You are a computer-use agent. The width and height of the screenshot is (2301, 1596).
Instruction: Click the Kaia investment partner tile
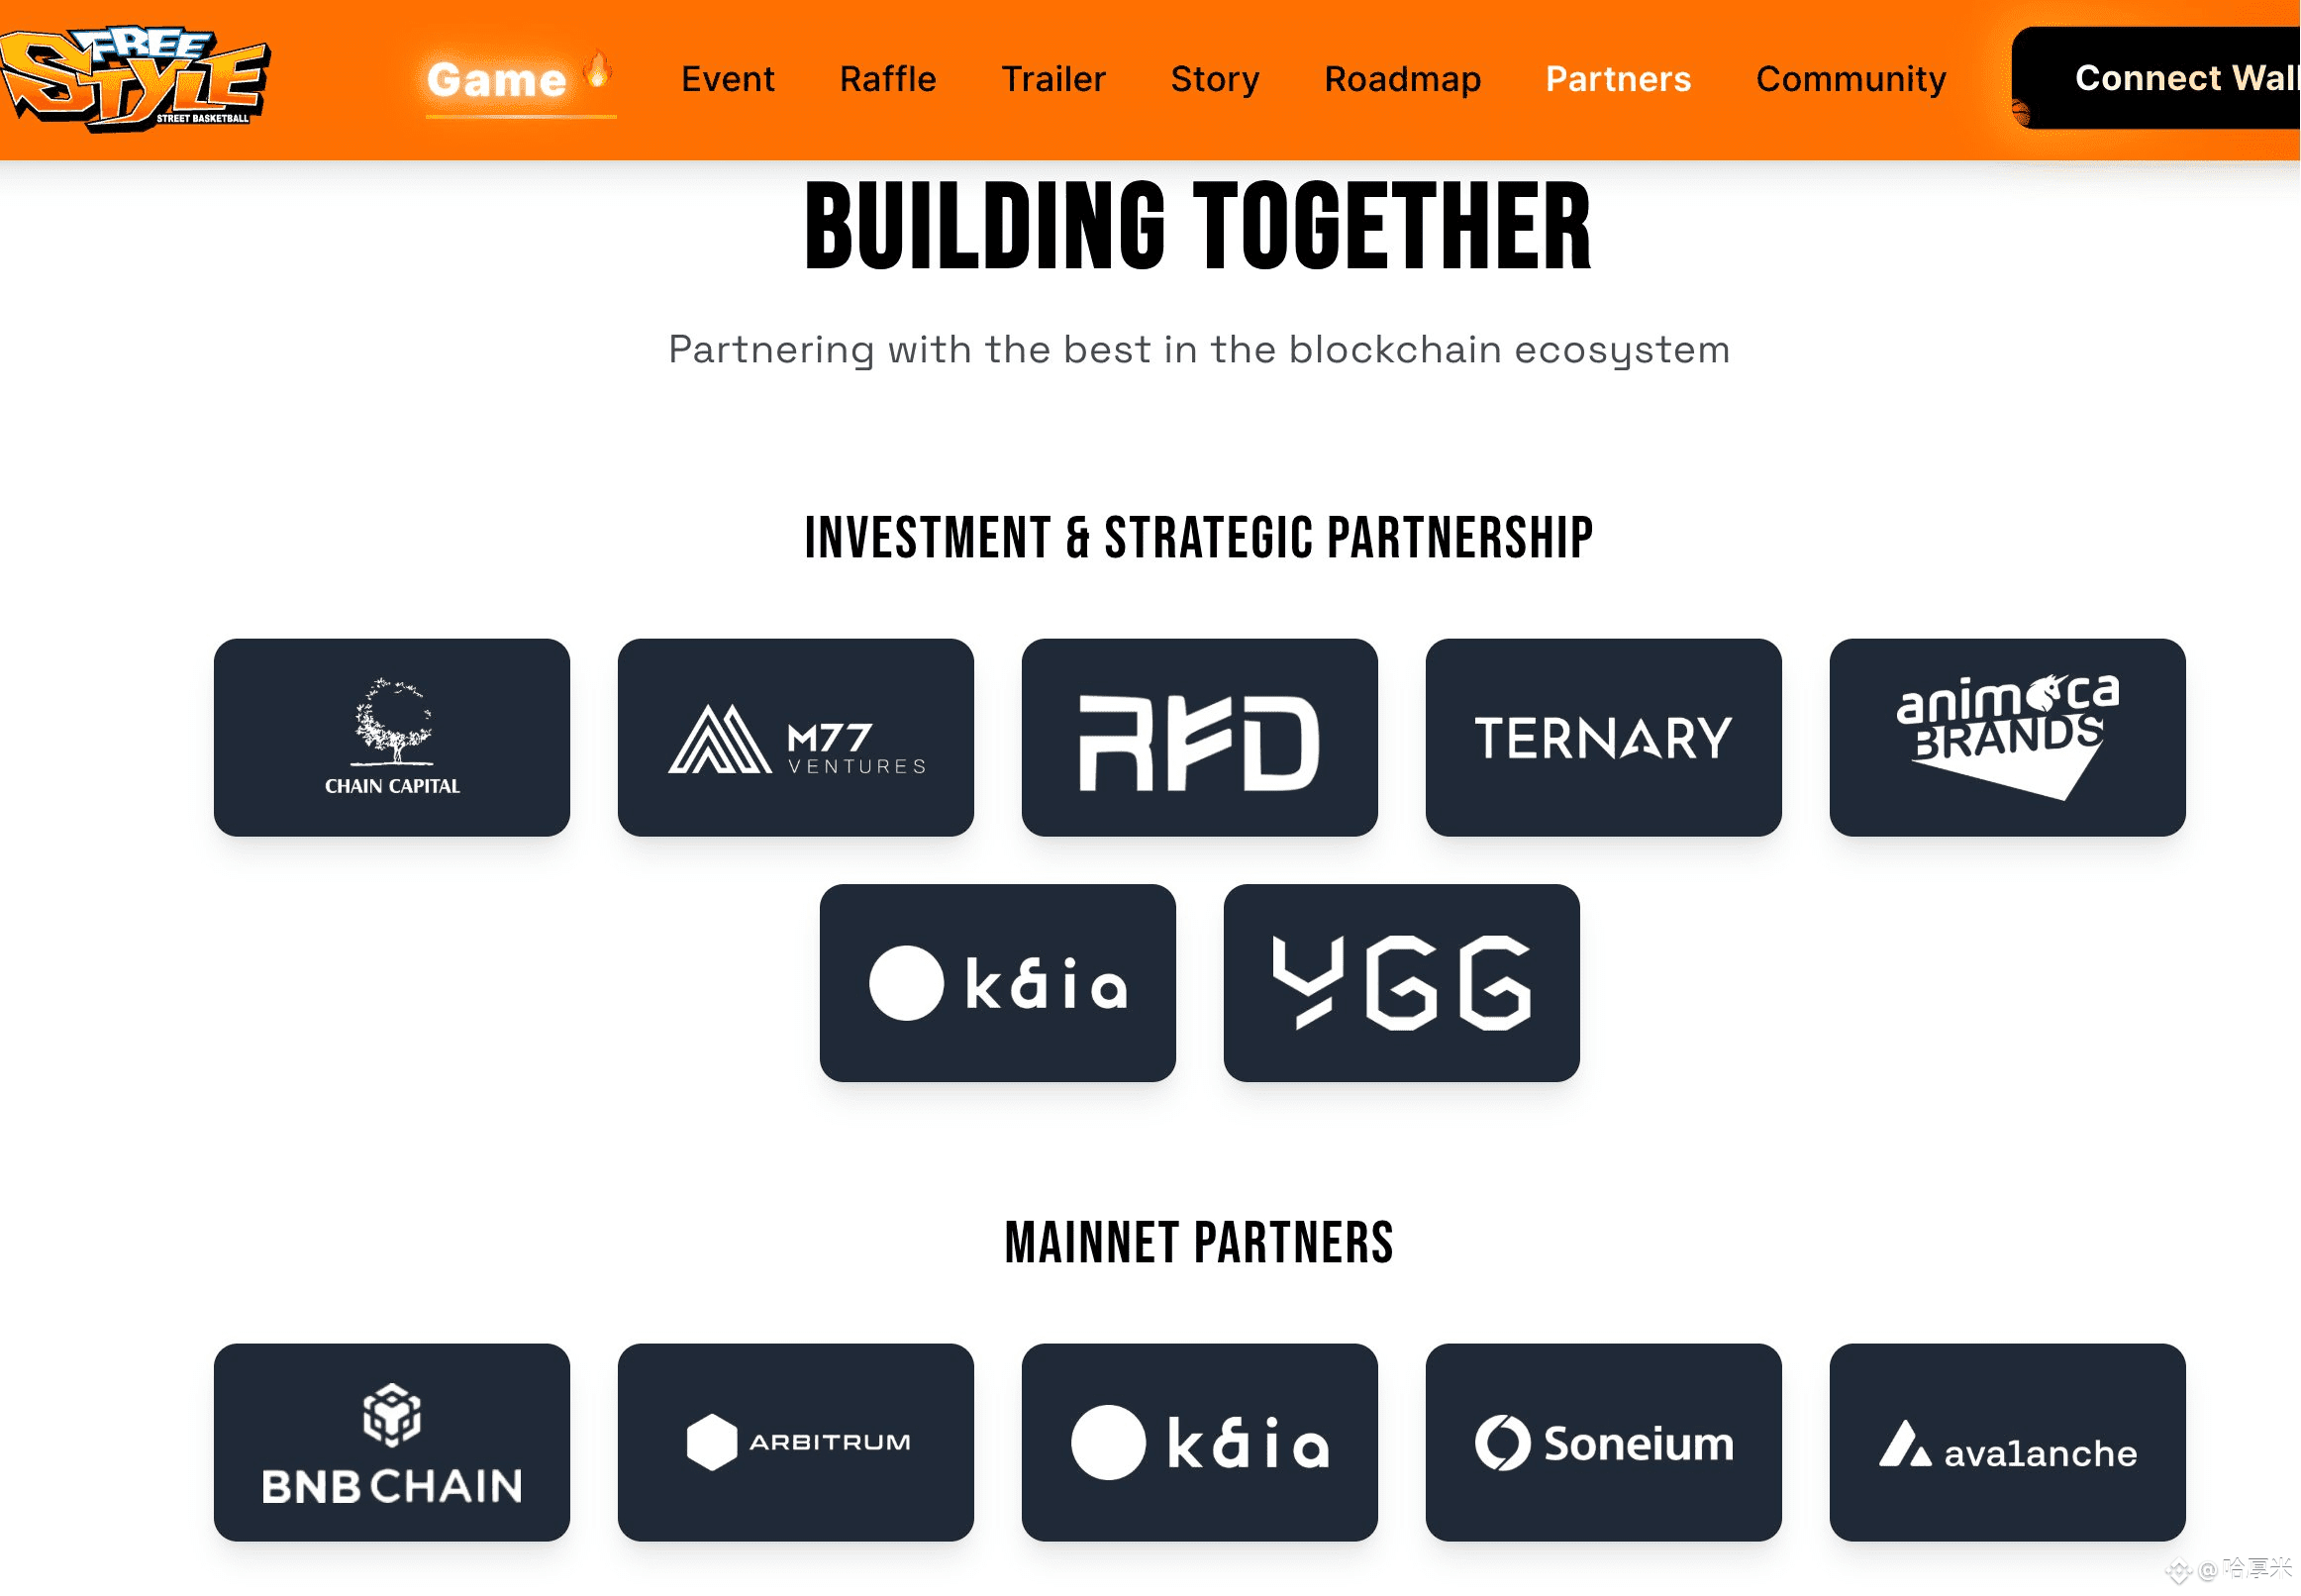point(998,983)
